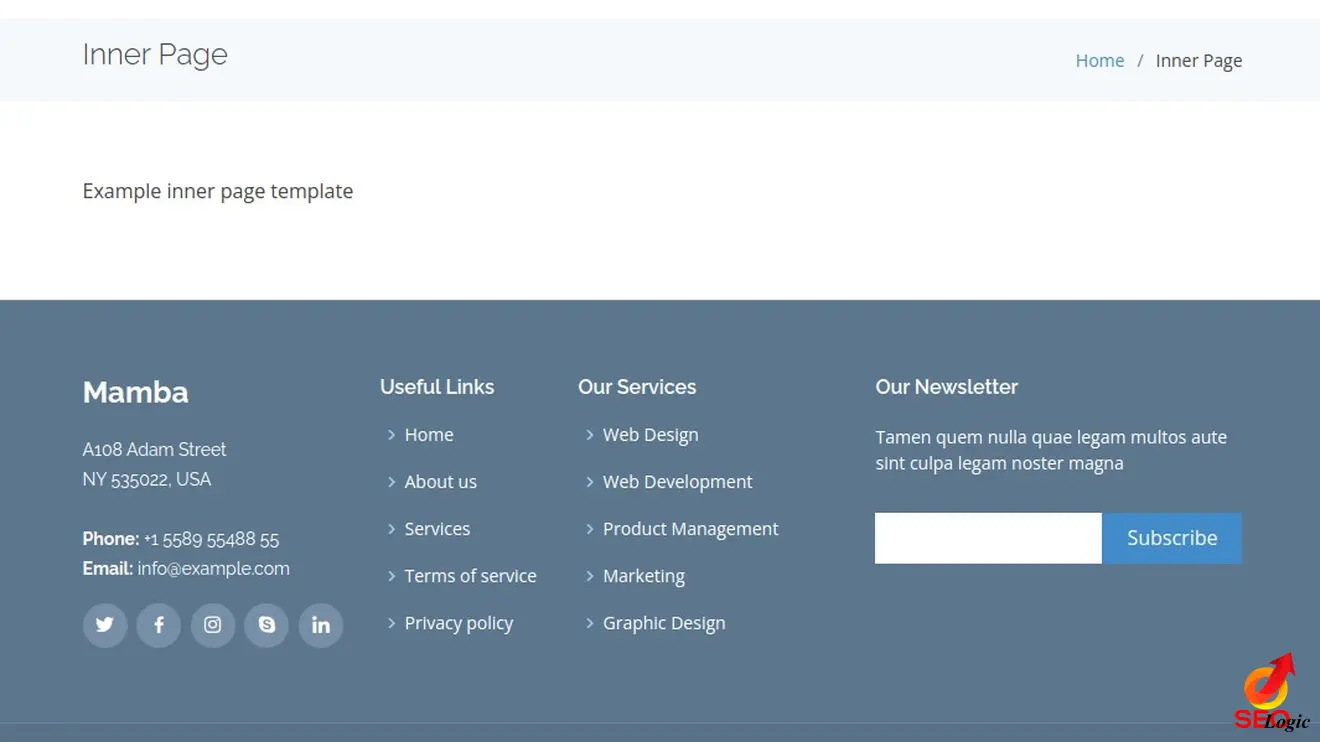Click the Home breadcrumb link
This screenshot has height=742, width=1320.
(x=1099, y=61)
